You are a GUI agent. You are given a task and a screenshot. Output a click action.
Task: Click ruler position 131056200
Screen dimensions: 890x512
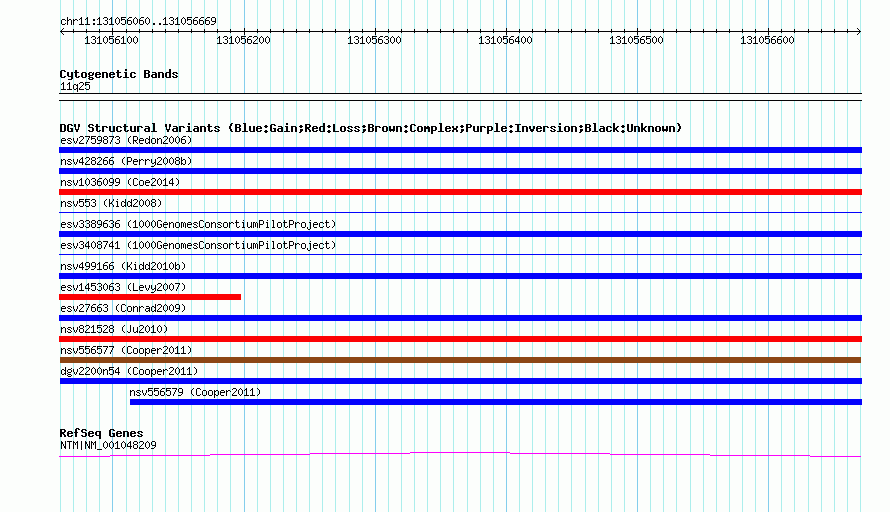click(x=244, y=40)
